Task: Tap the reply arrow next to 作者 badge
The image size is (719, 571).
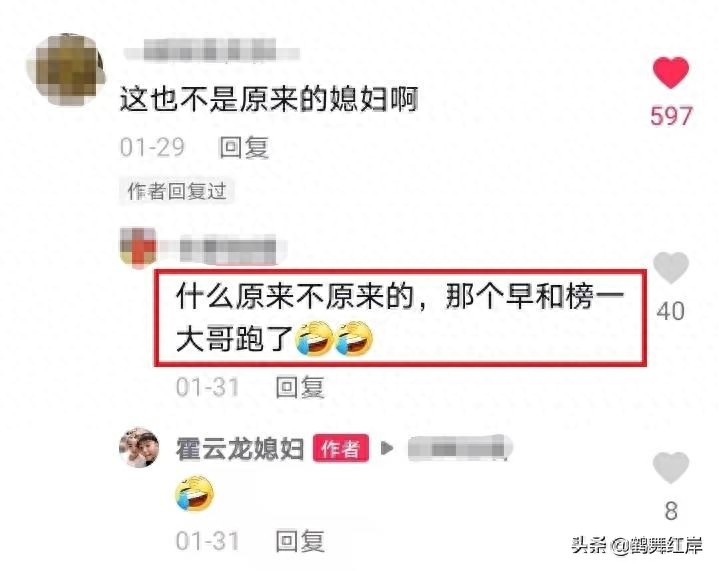Action: 387,448
